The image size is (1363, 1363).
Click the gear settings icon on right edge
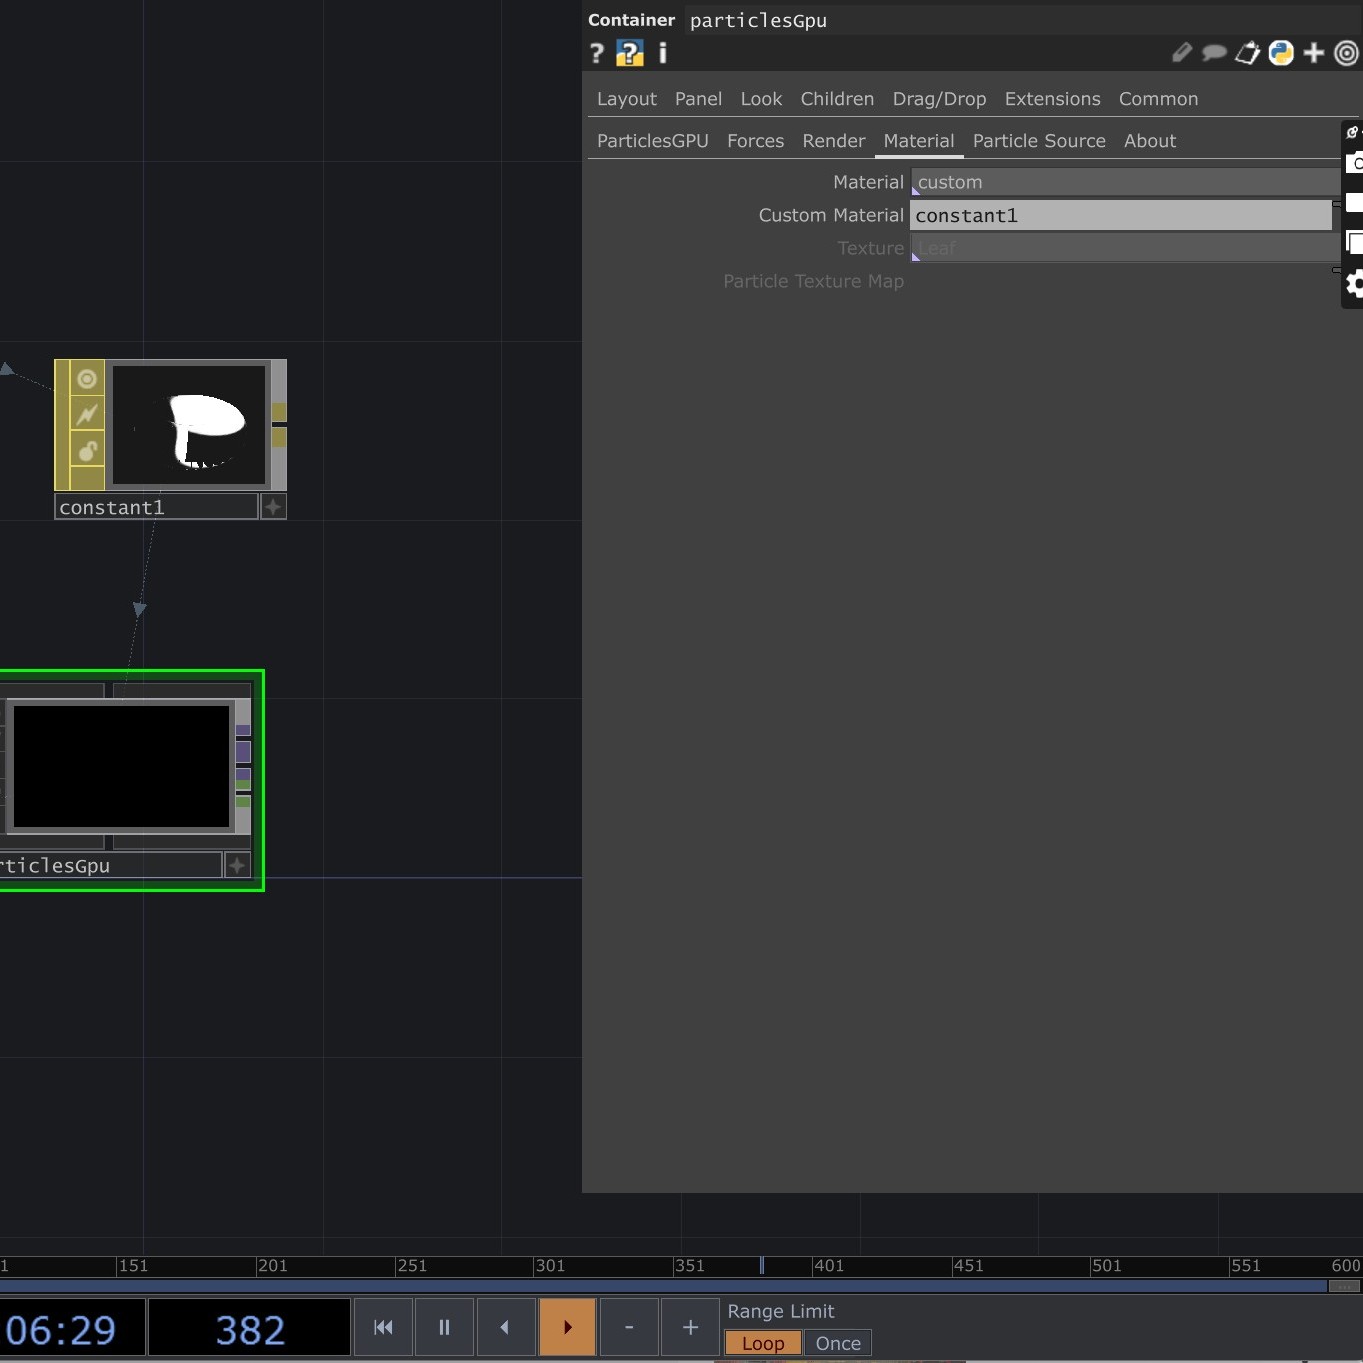pos(1354,284)
